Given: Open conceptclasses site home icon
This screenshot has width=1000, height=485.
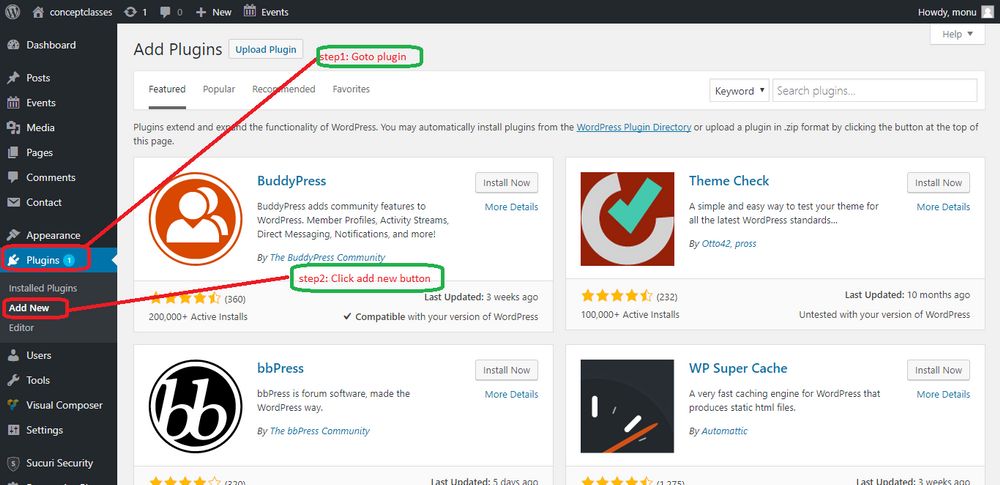Looking at the screenshot, I should (38, 11).
